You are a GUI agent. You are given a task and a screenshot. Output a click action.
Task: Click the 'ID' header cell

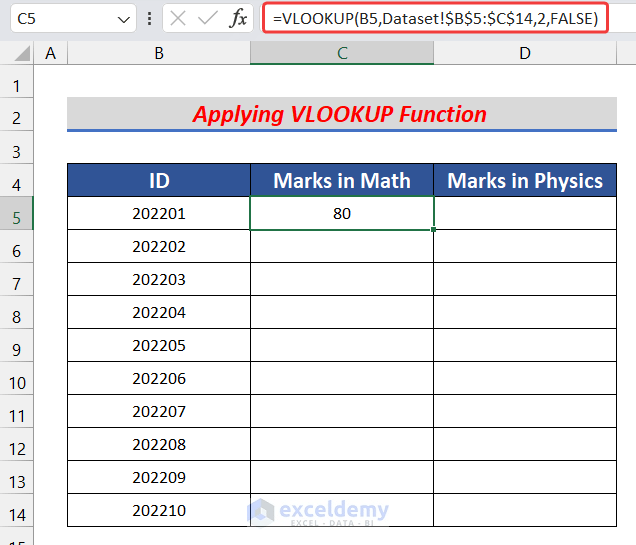(159, 180)
